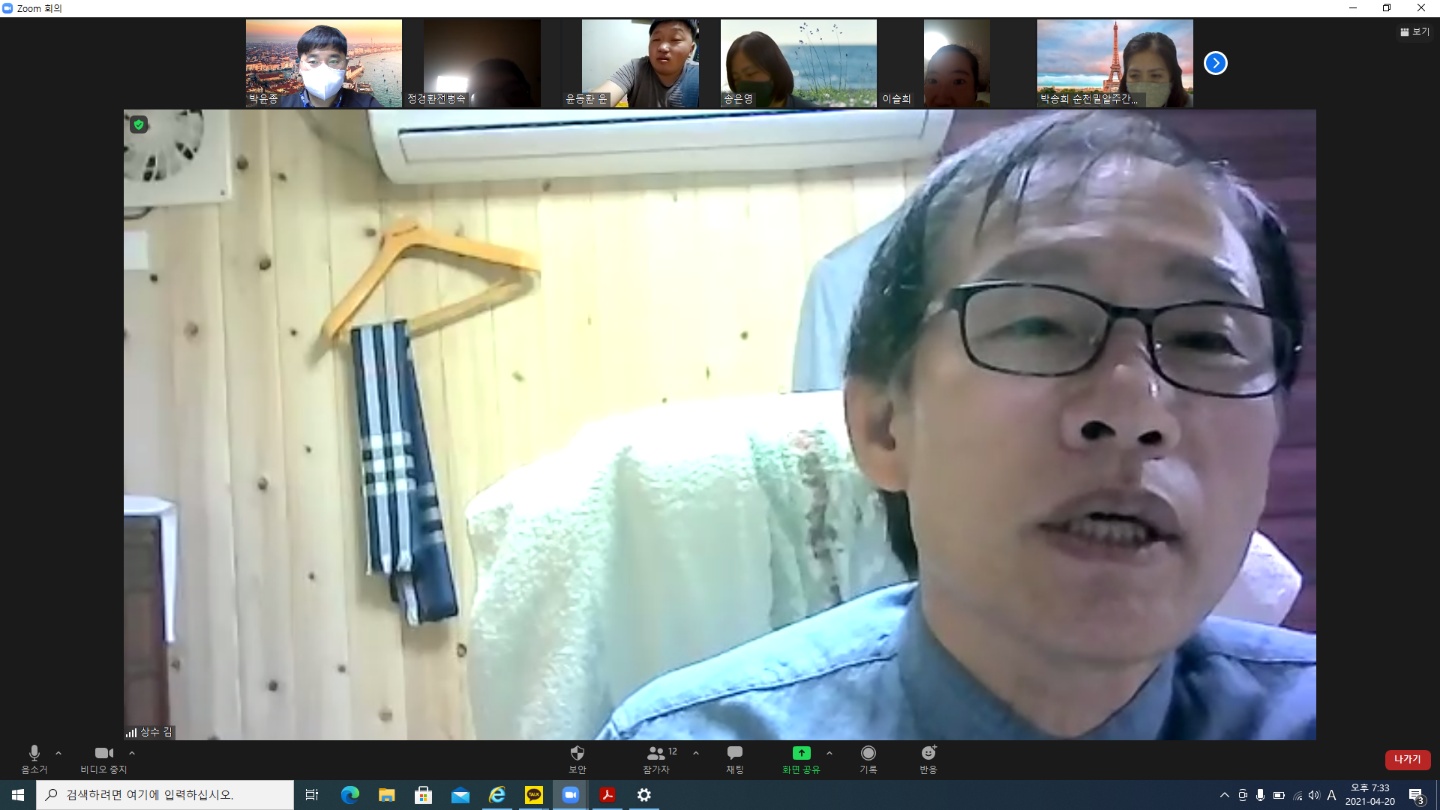
Task: Check the tray battery status icon
Action: 1279,795
